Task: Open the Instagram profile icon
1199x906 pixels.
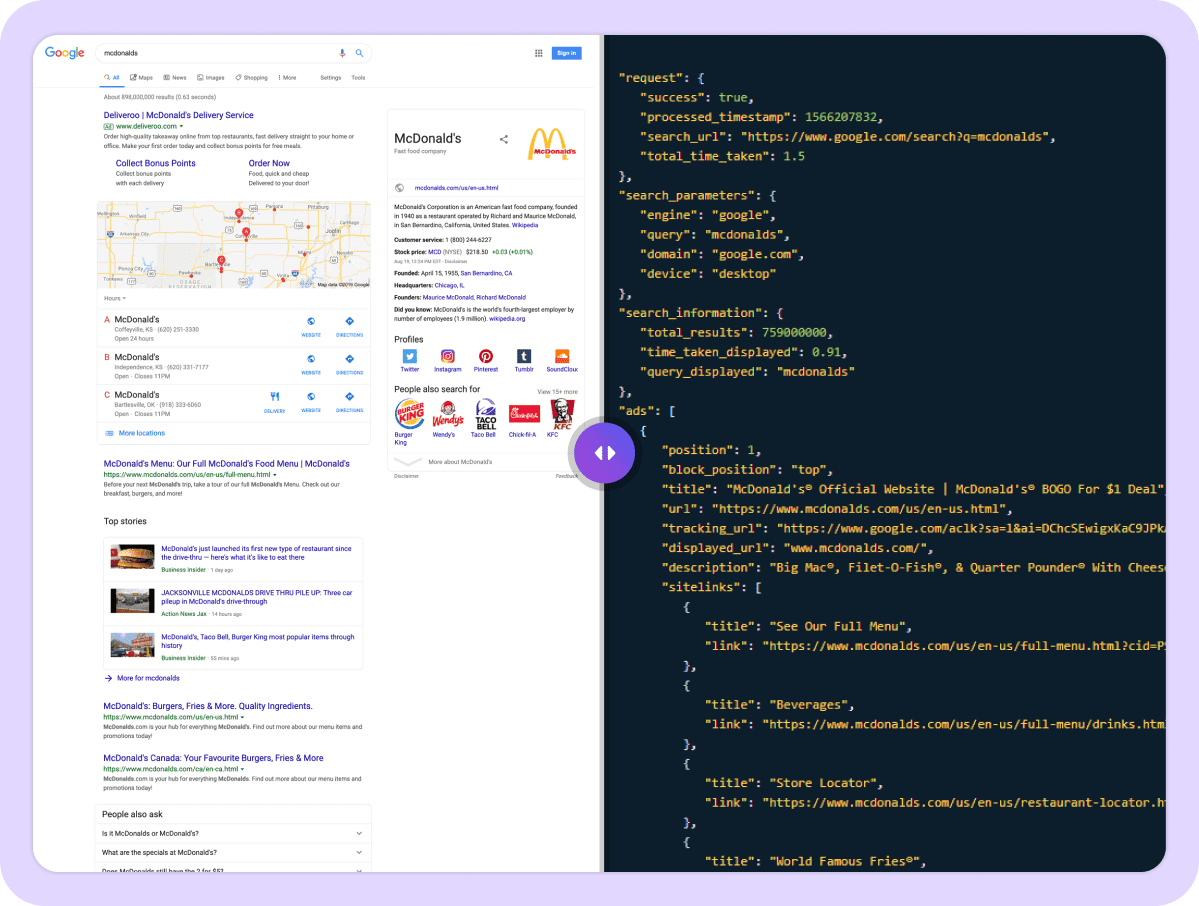Action: 447,356
